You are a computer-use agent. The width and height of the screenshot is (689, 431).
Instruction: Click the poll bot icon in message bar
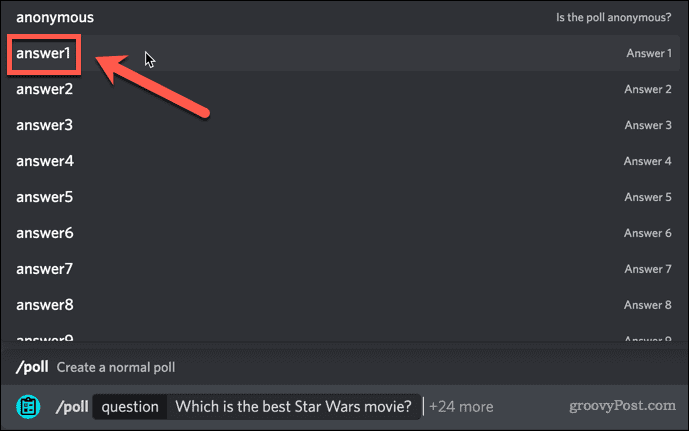pyautogui.click(x=28, y=407)
